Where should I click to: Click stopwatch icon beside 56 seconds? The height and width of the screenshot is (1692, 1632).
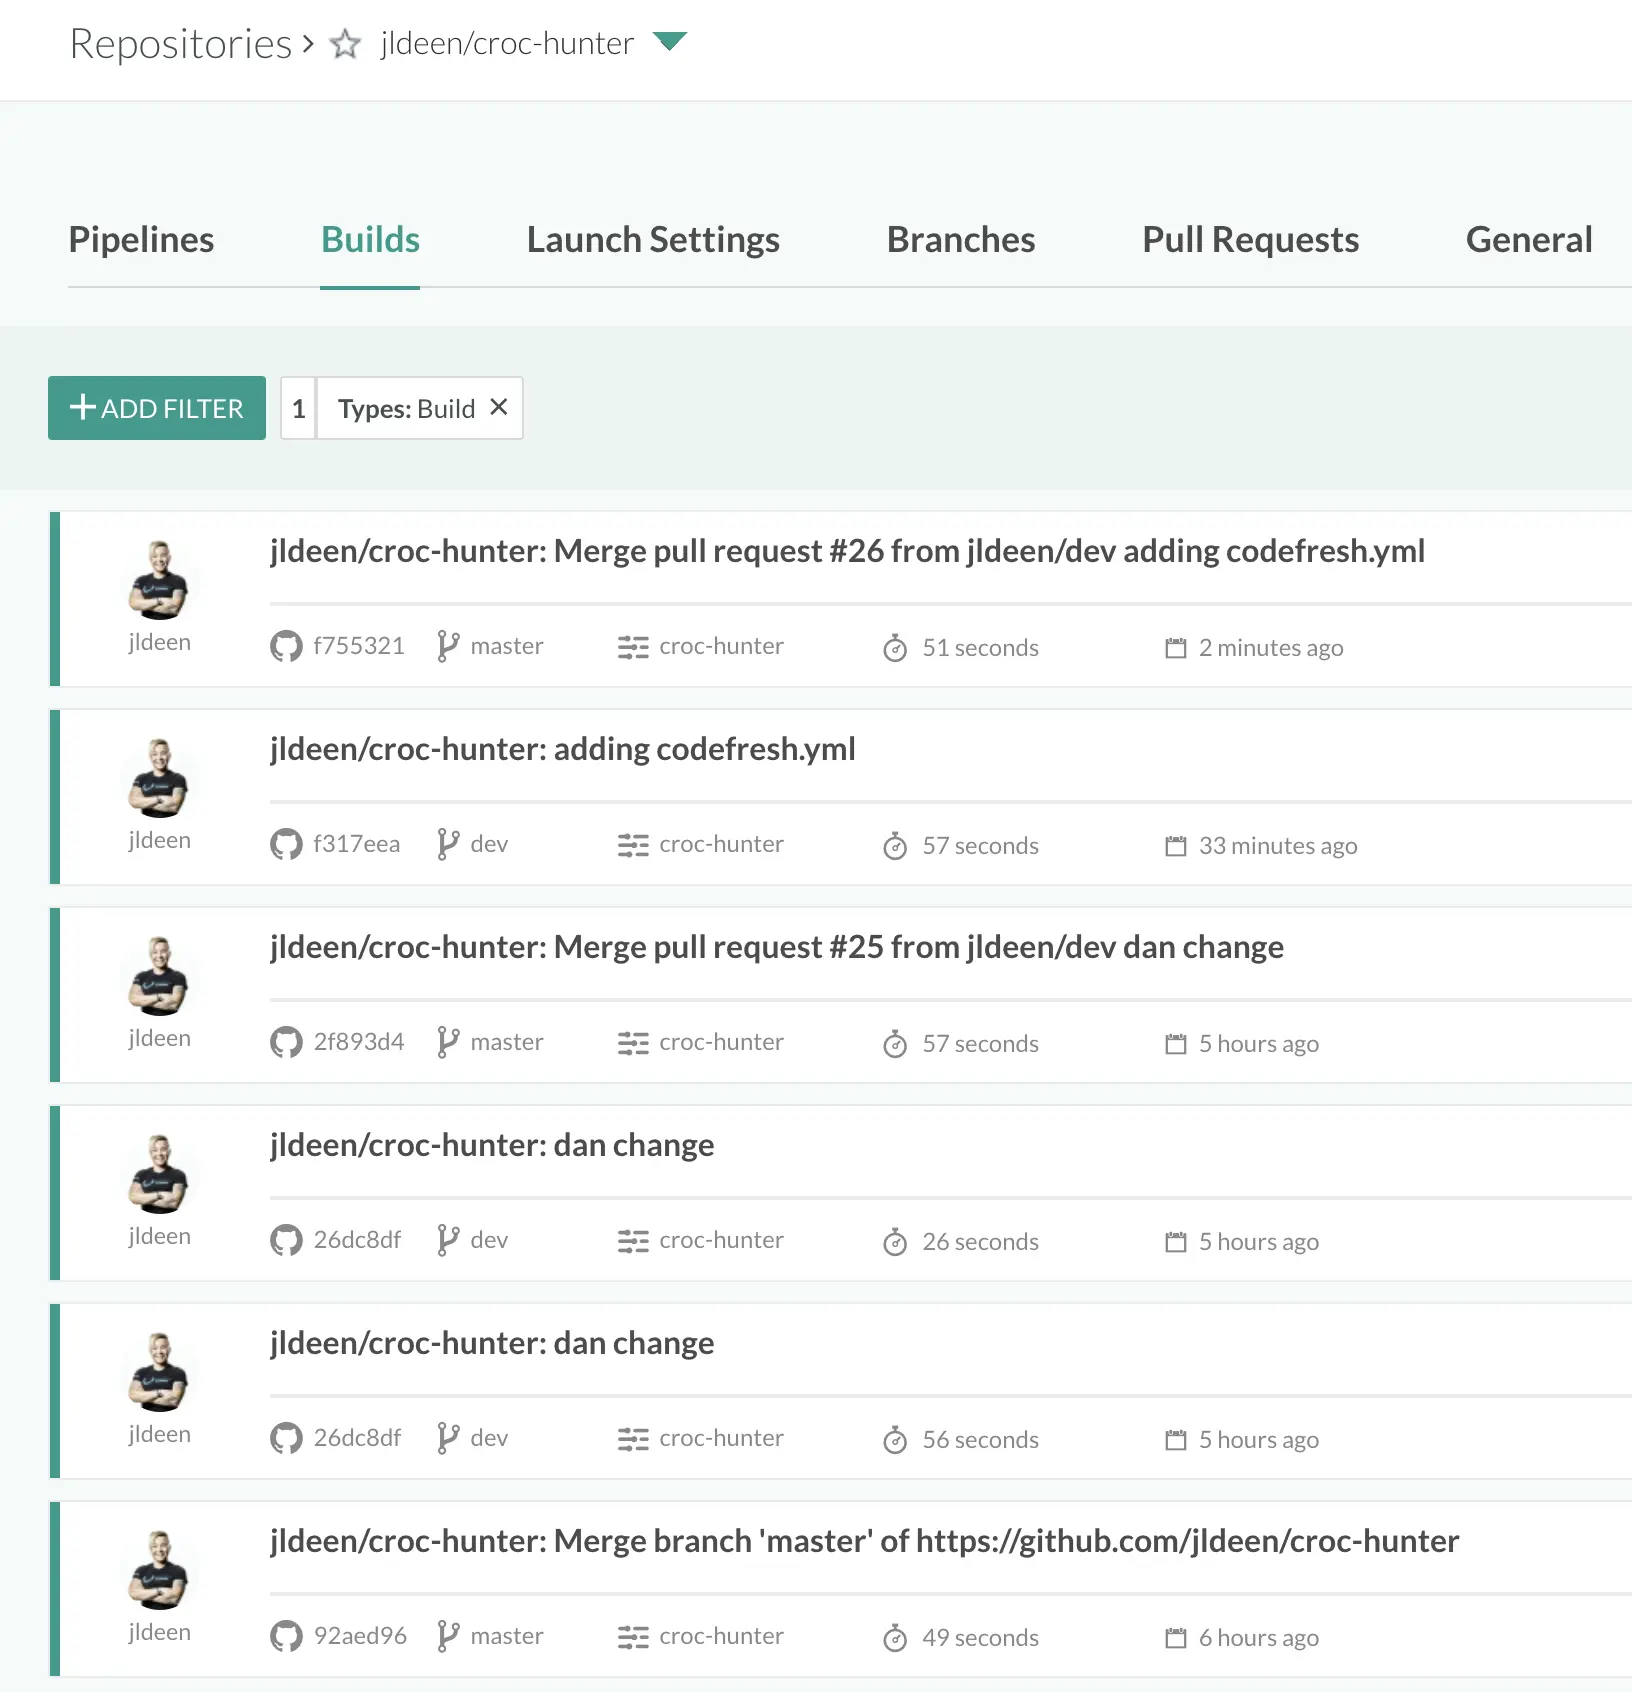point(895,1440)
